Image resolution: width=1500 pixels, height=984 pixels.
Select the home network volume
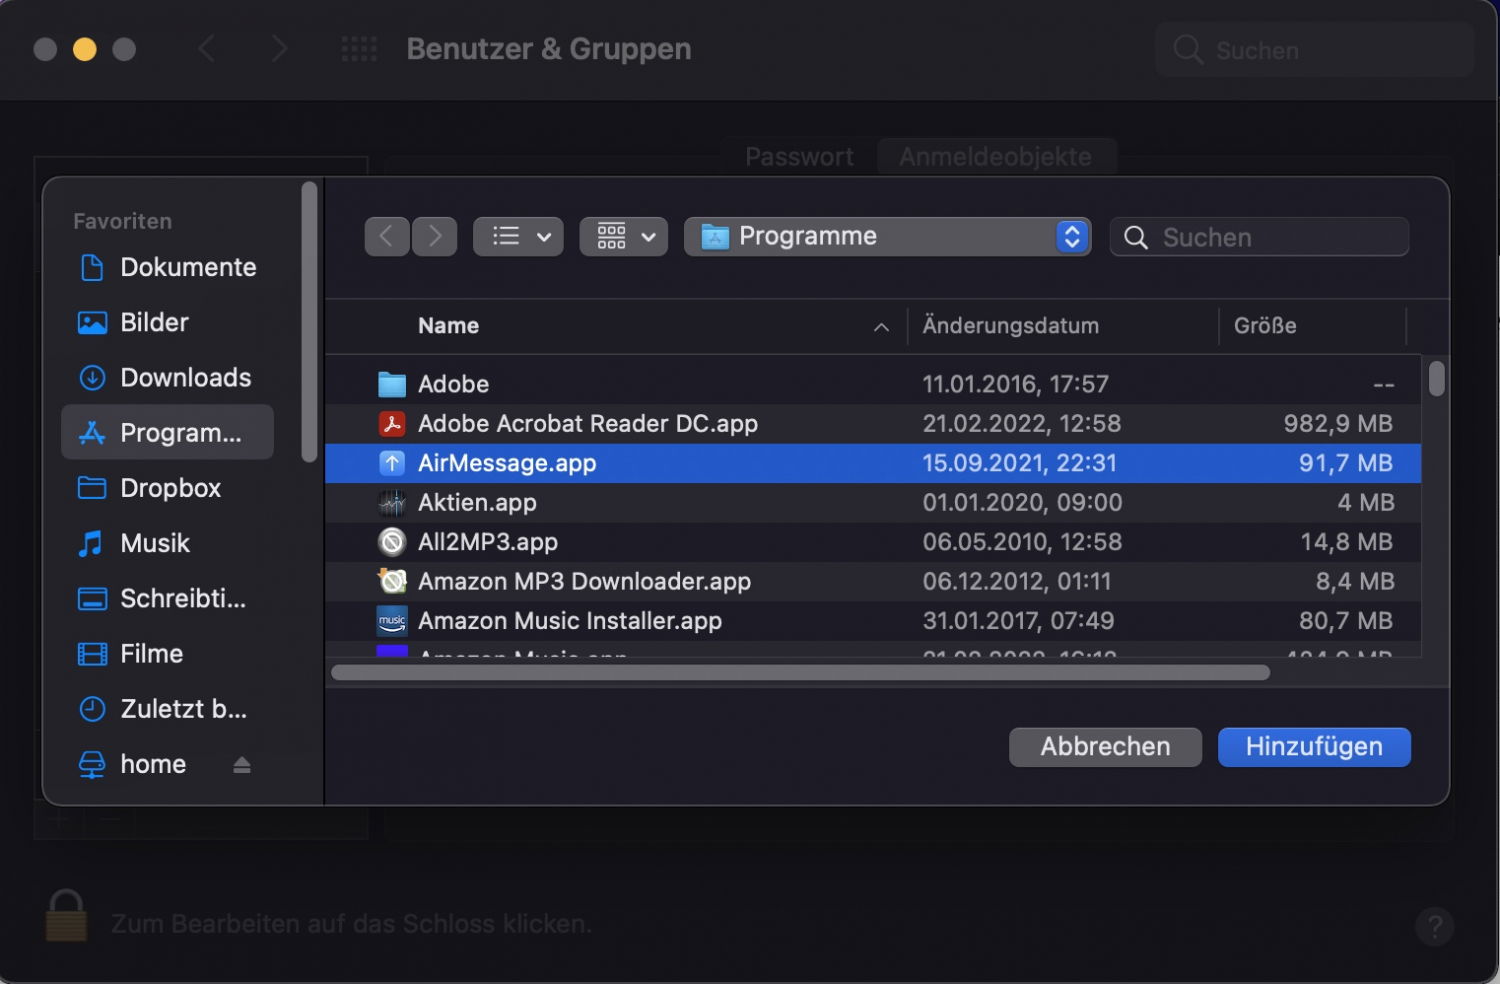(x=132, y=764)
